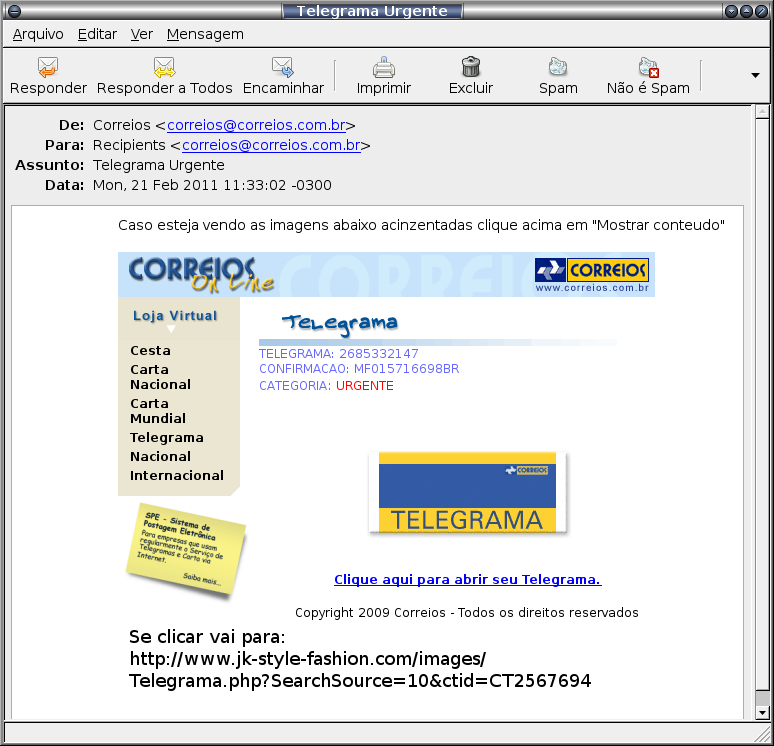The width and height of the screenshot is (774, 746).
Task: Click sender address in De field
Action: [256, 125]
